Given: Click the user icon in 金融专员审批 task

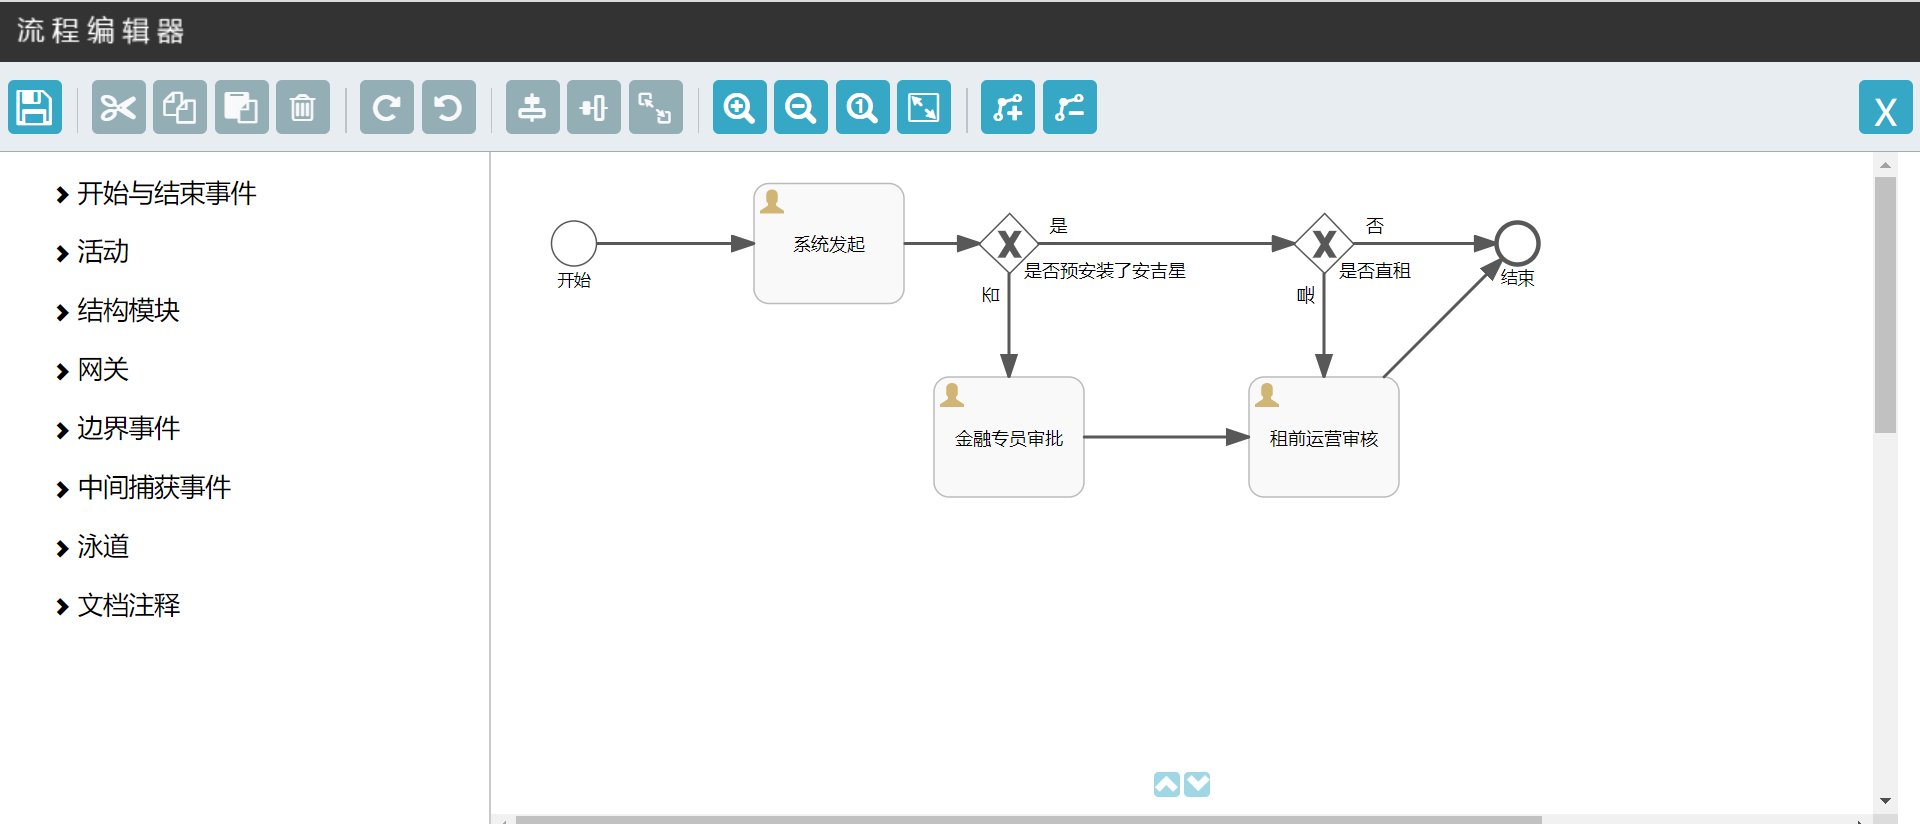Looking at the screenshot, I should 952,396.
